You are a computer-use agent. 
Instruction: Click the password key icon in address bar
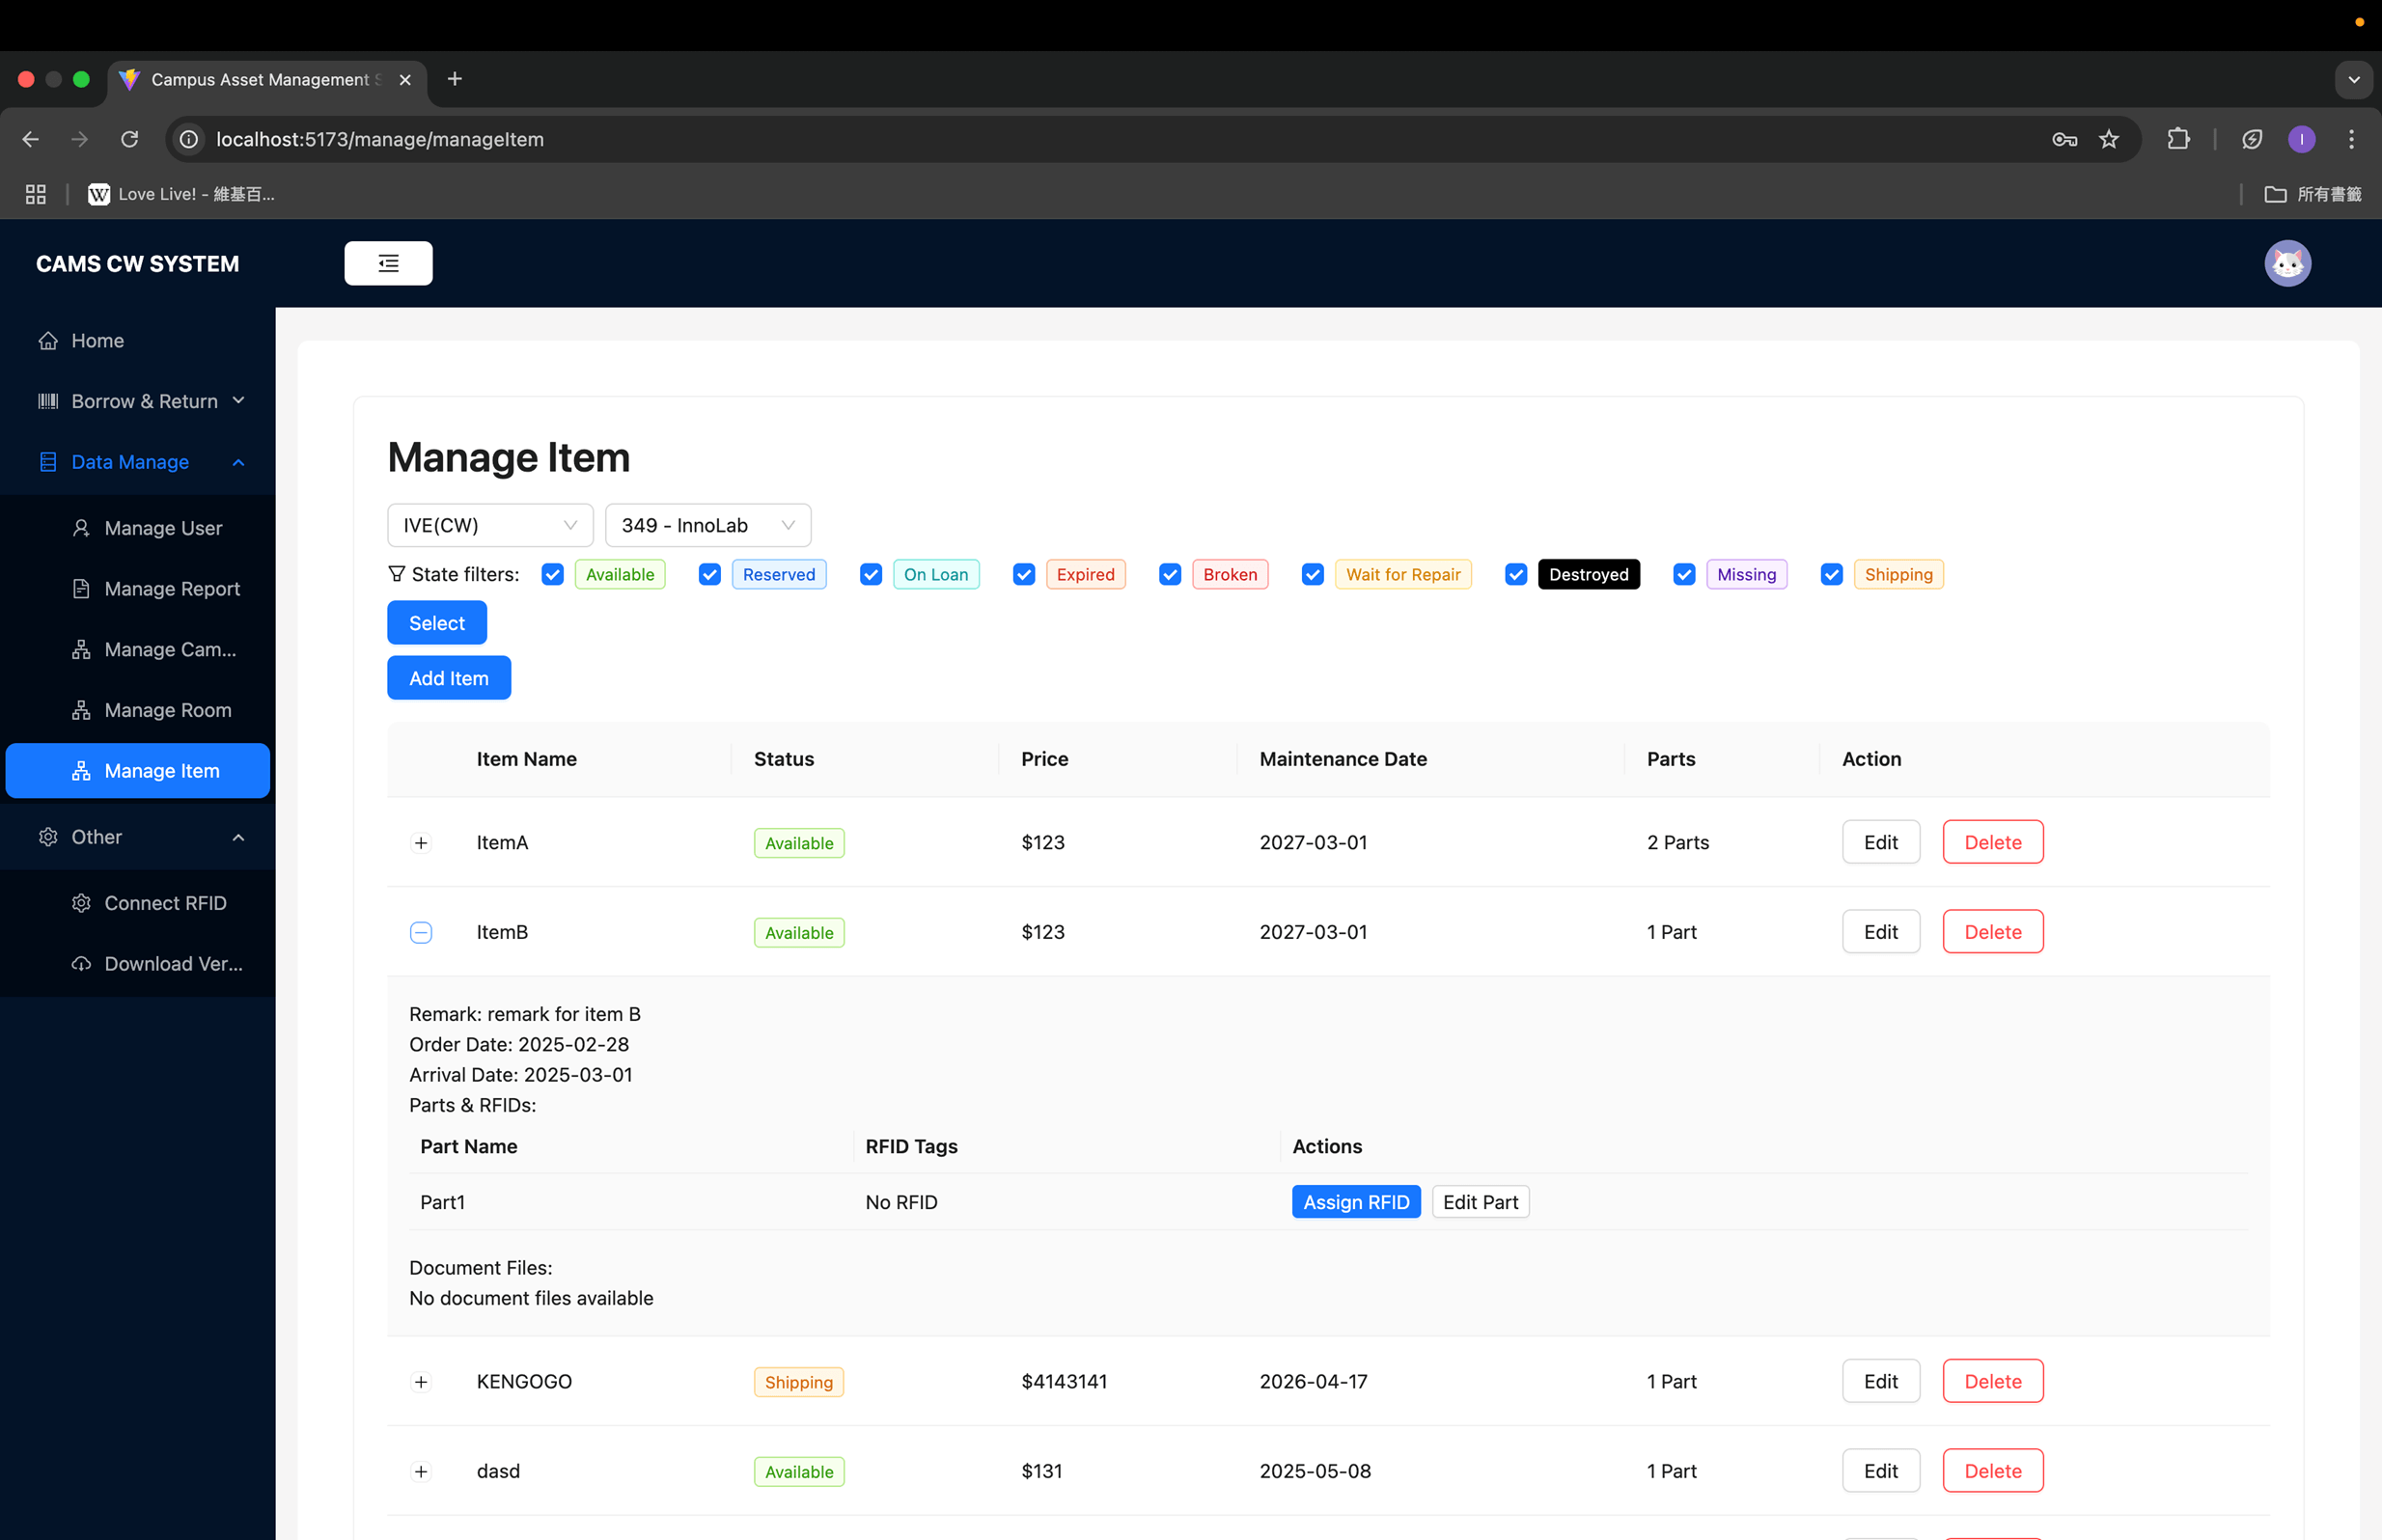[2064, 139]
